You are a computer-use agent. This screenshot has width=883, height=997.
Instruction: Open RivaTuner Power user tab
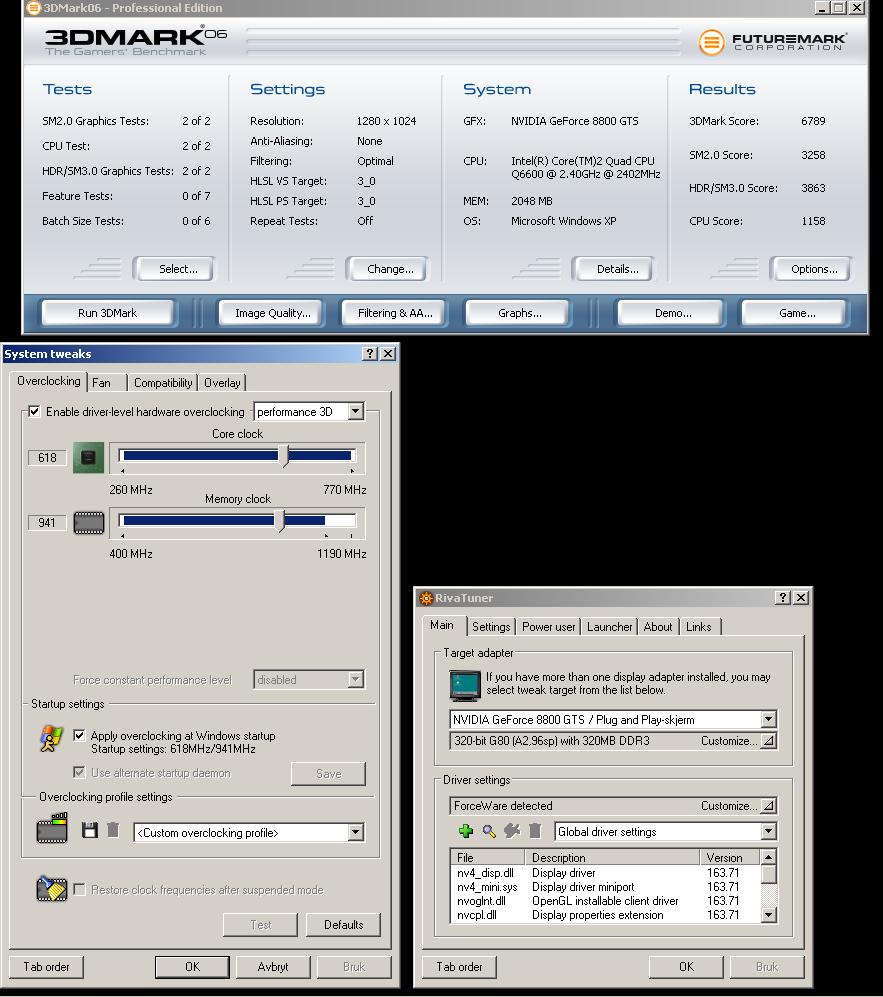(548, 627)
